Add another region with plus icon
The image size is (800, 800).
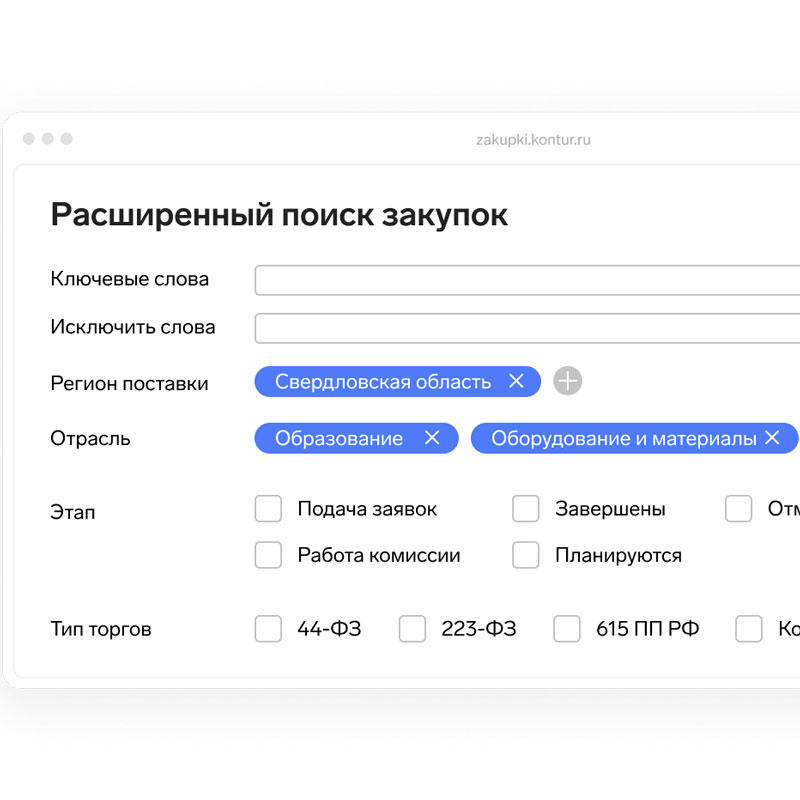click(x=568, y=381)
